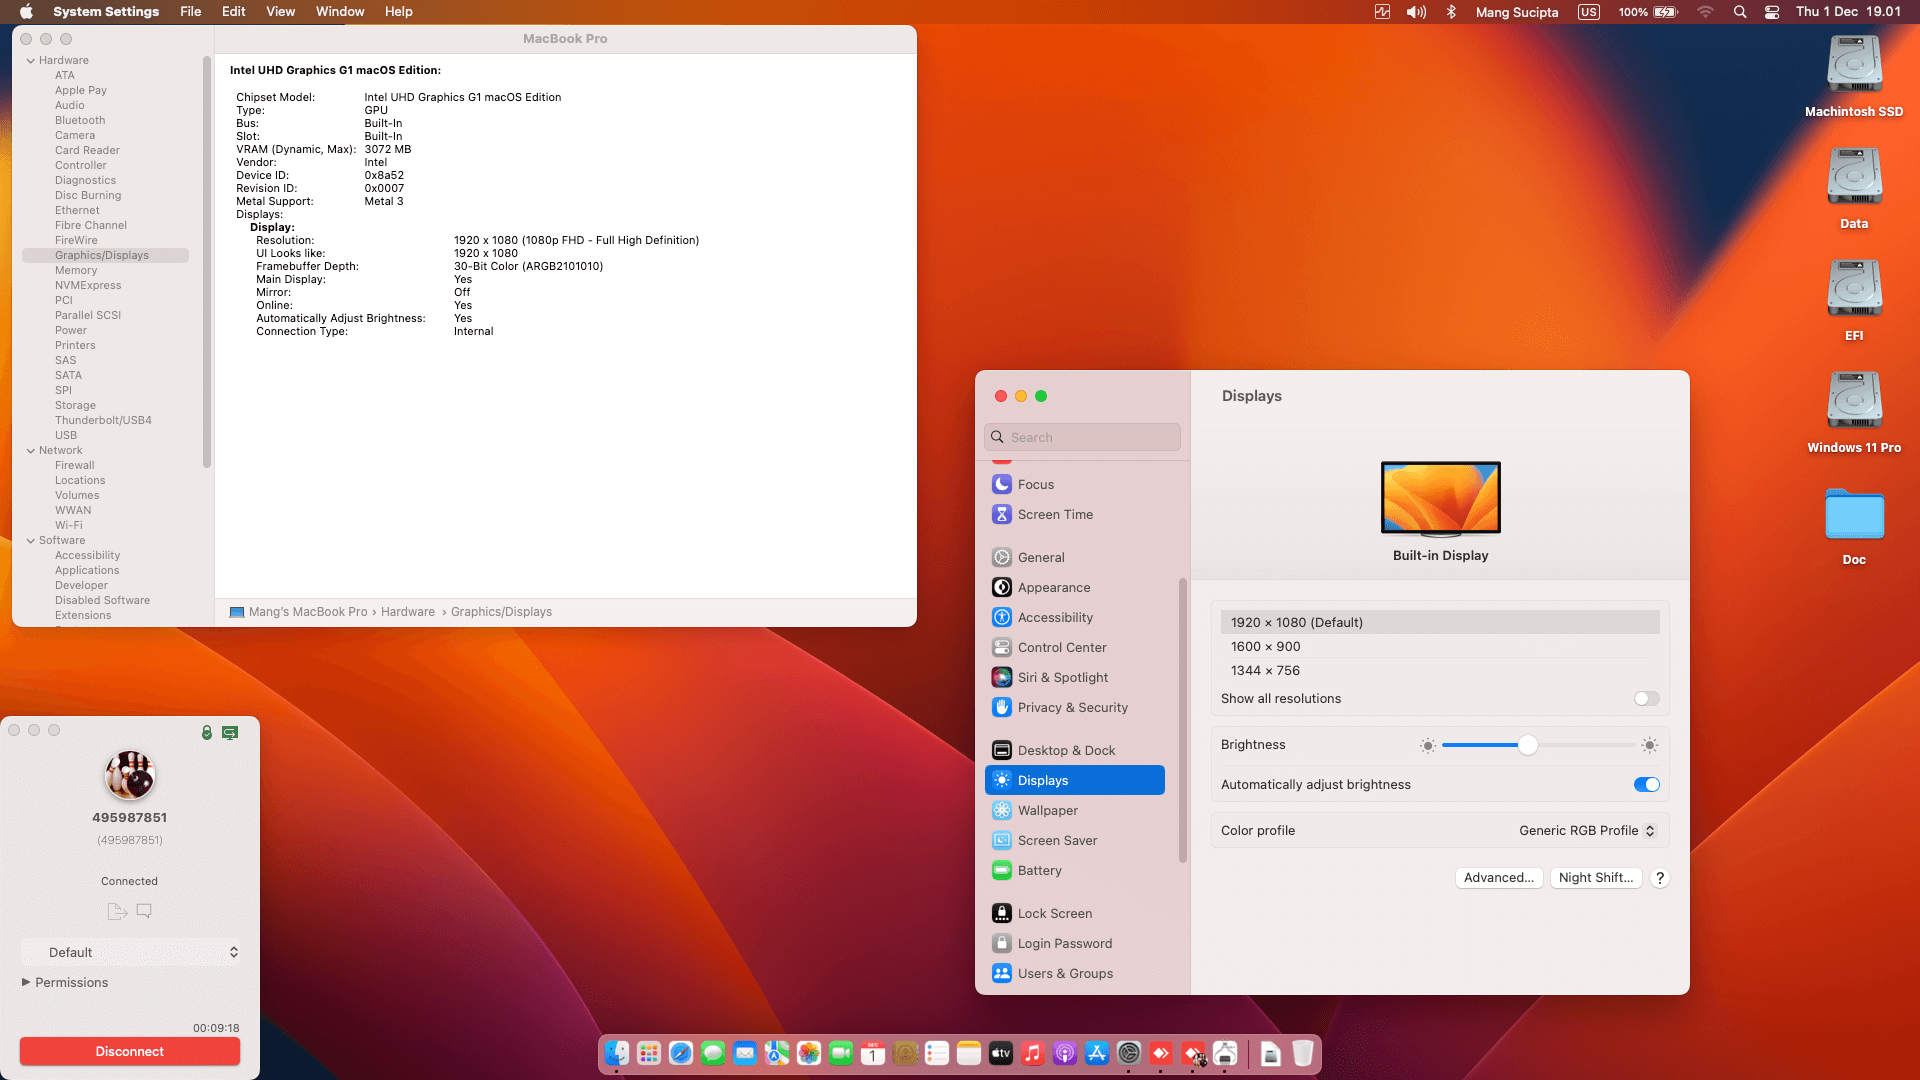Open the Default profile dropdown in AnyDesk
Screen dimensions: 1920x1080
(130, 952)
